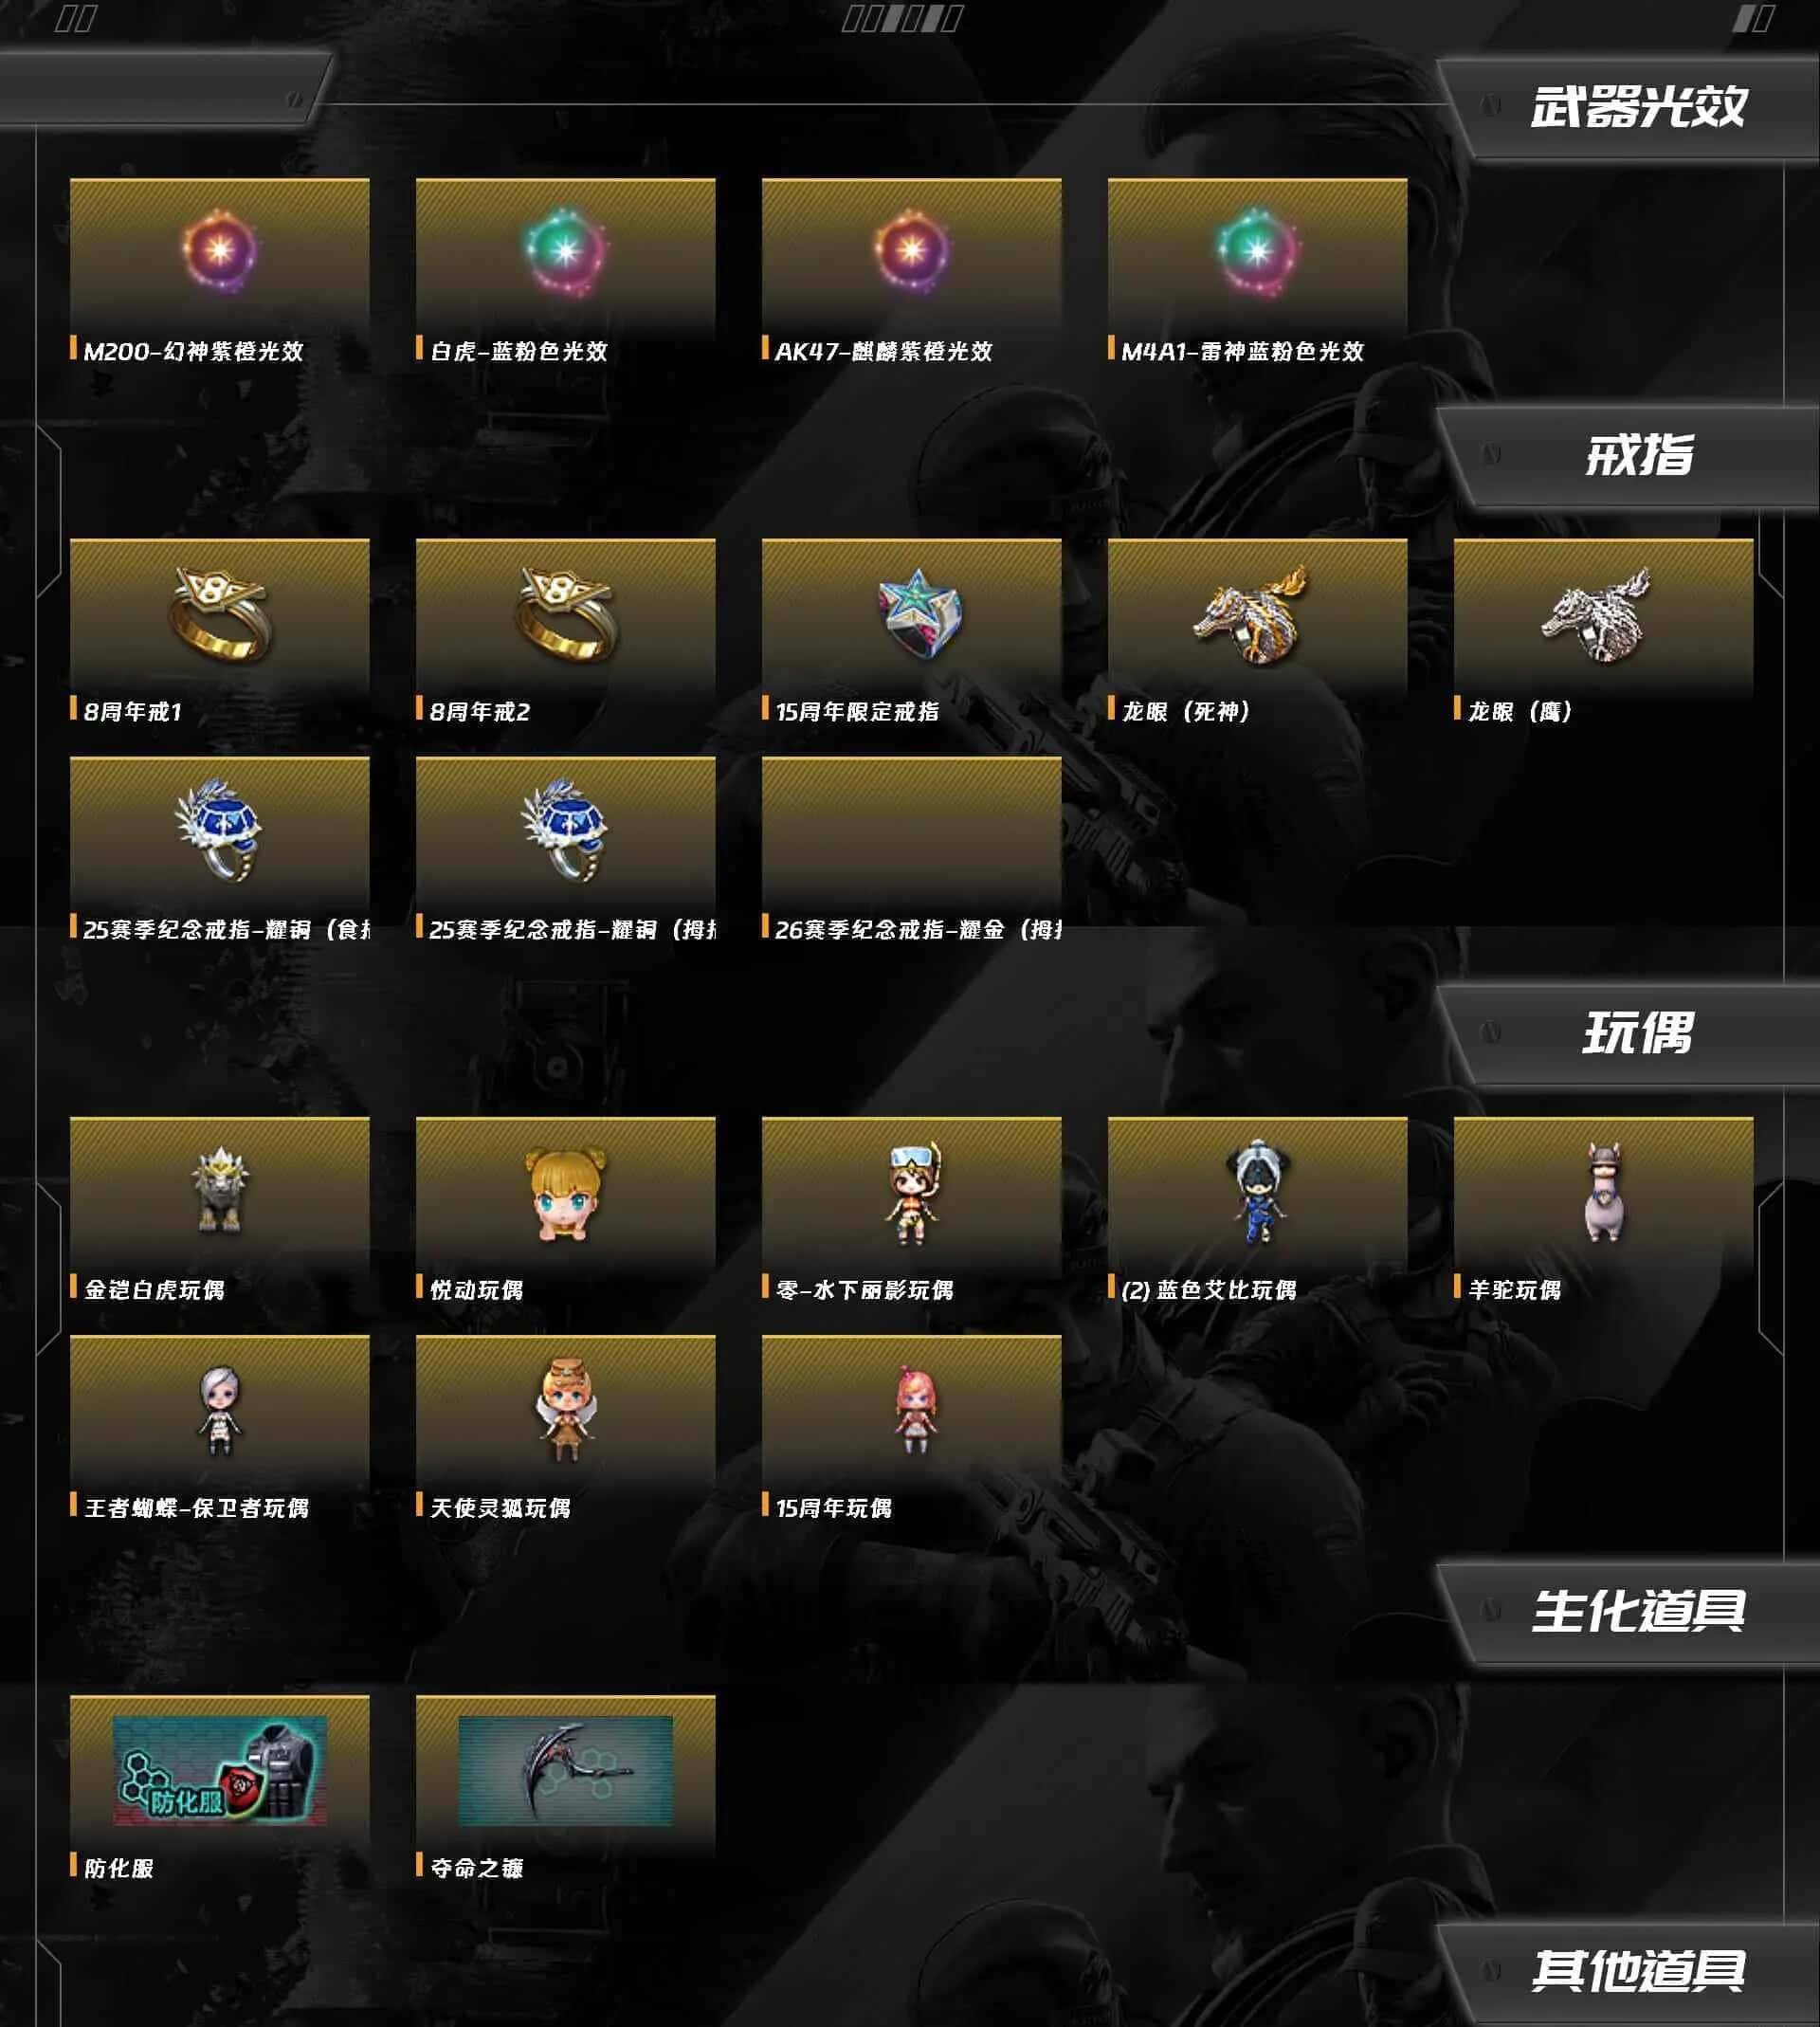Open the 其他道具 section header

pyautogui.click(x=1638, y=1970)
